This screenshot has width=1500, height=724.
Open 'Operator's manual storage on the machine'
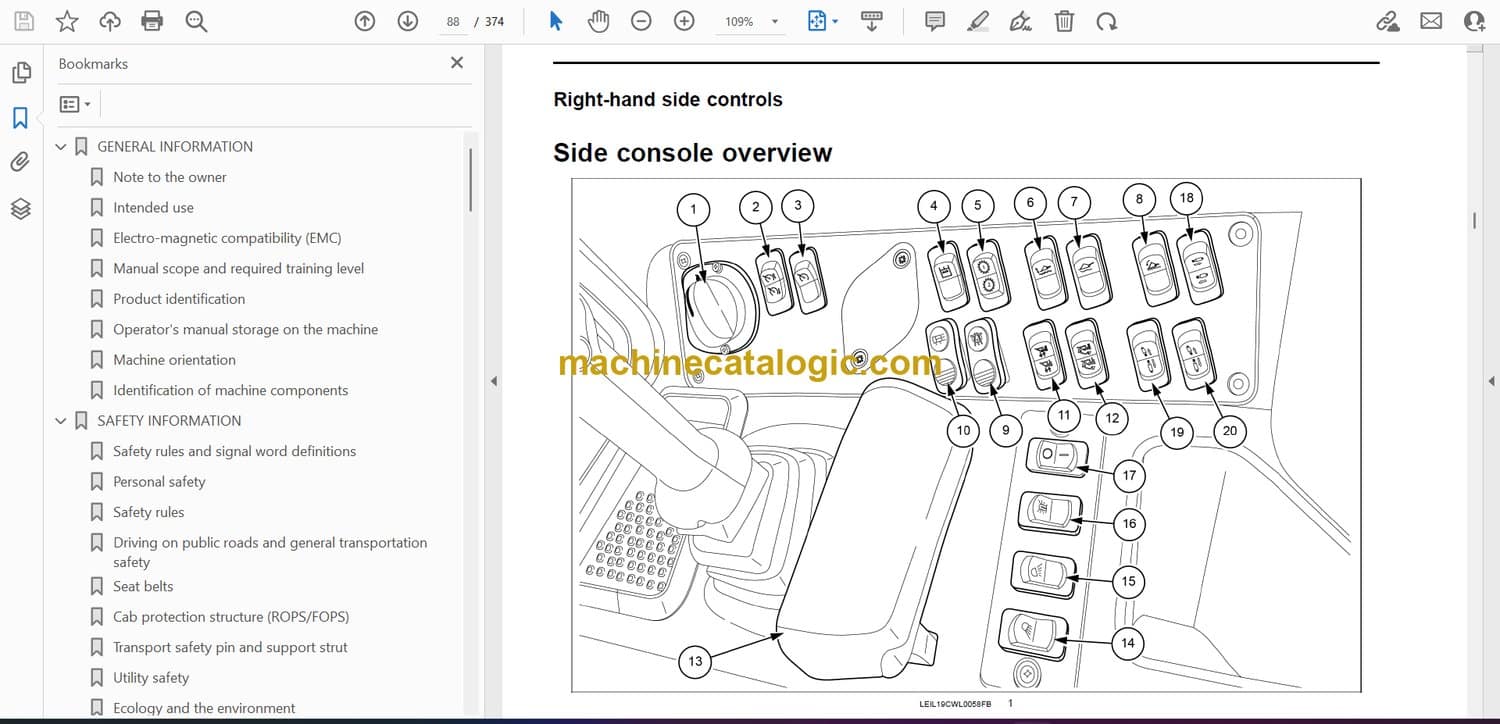click(245, 329)
